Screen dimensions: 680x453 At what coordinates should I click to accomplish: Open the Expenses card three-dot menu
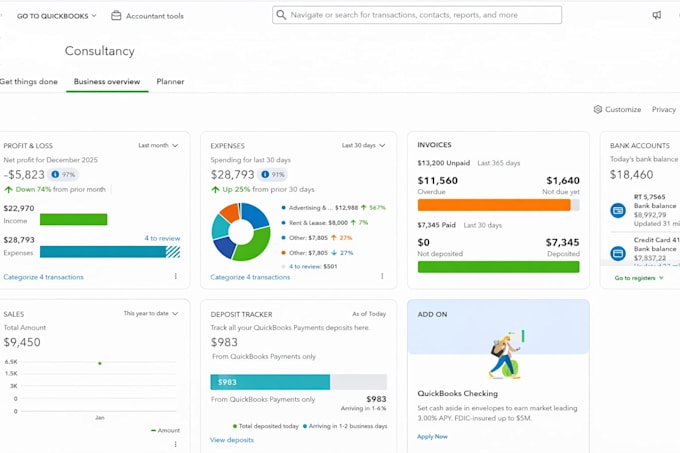click(x=382, y=276)
